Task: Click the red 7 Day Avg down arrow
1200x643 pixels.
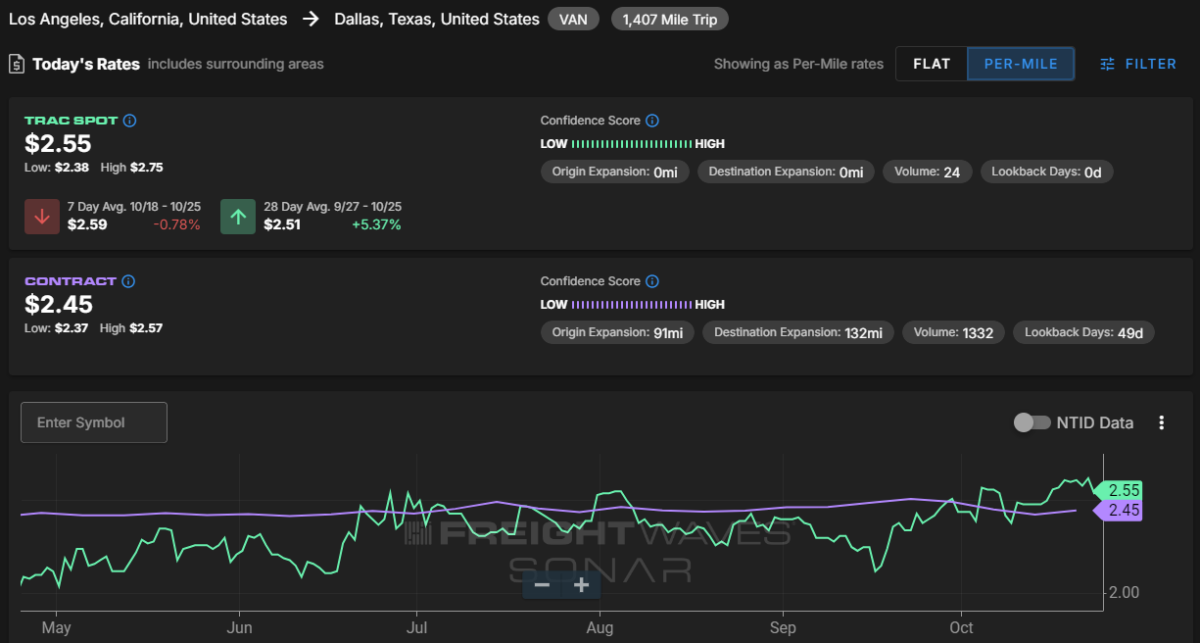Action: (42, 216)
